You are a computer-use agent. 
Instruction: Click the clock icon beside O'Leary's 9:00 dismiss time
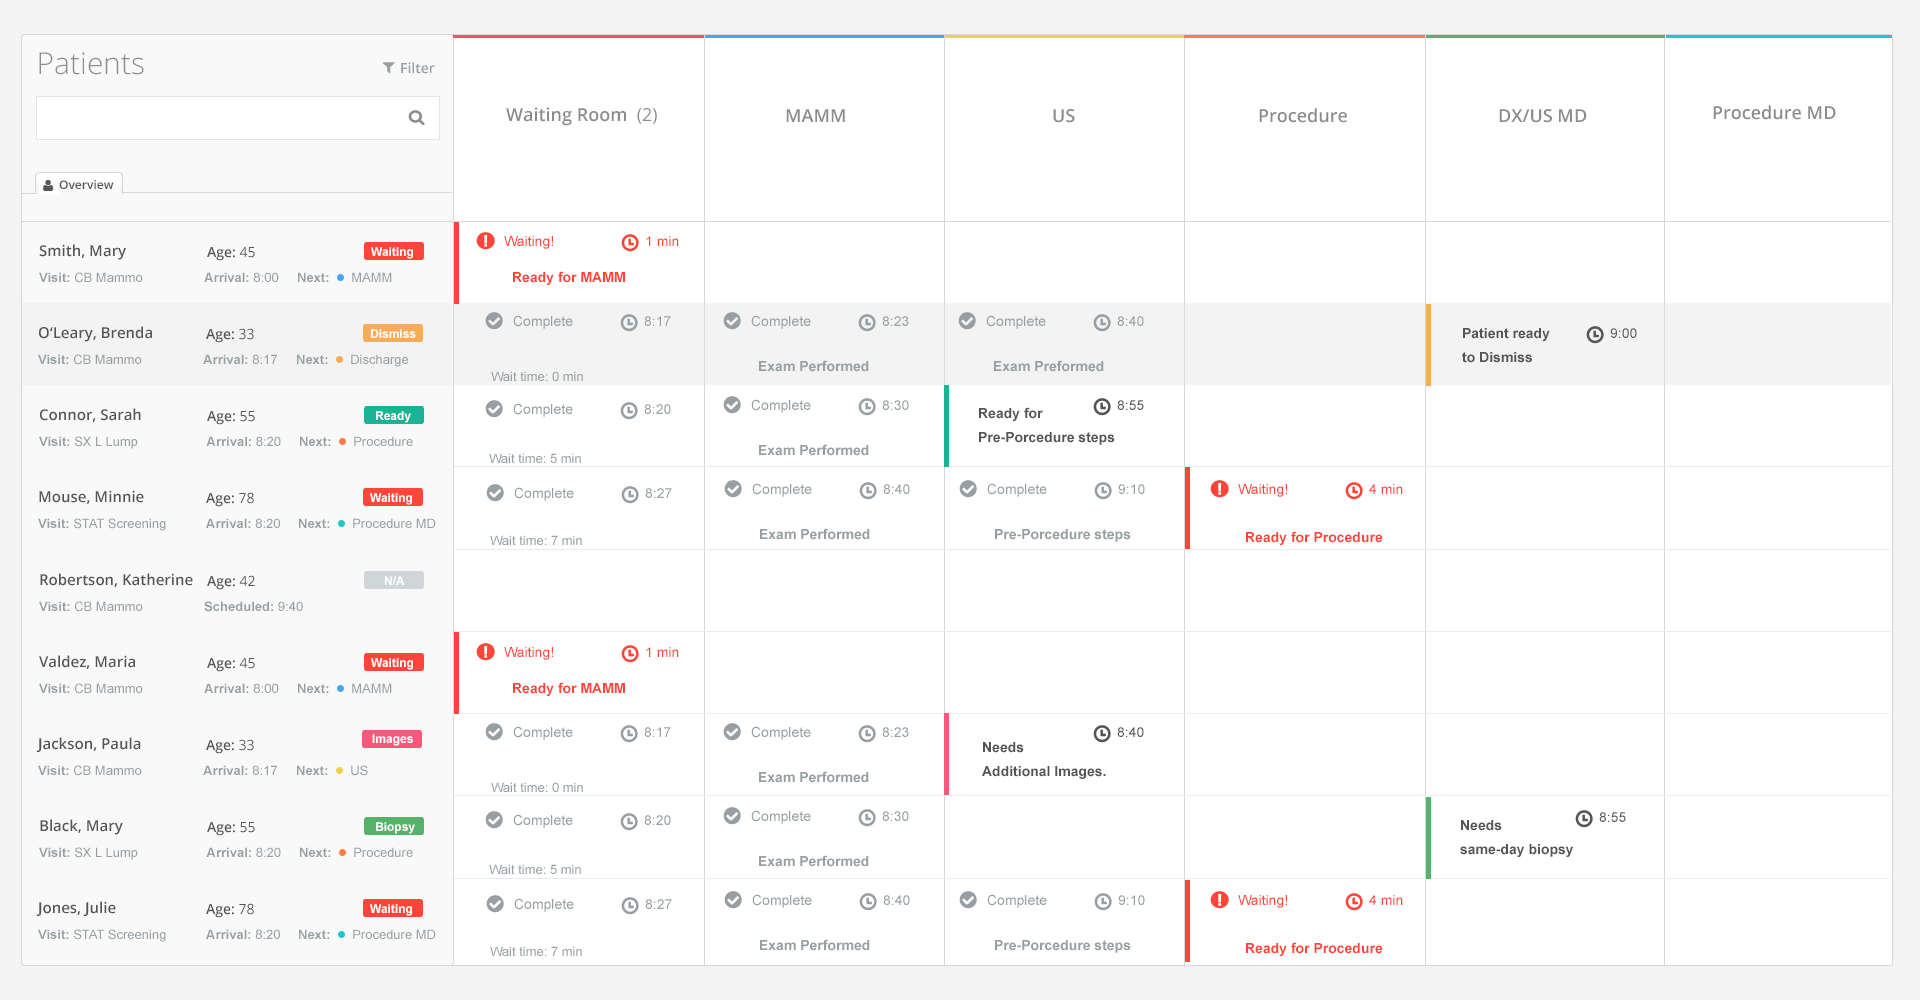coord(1595,334)
